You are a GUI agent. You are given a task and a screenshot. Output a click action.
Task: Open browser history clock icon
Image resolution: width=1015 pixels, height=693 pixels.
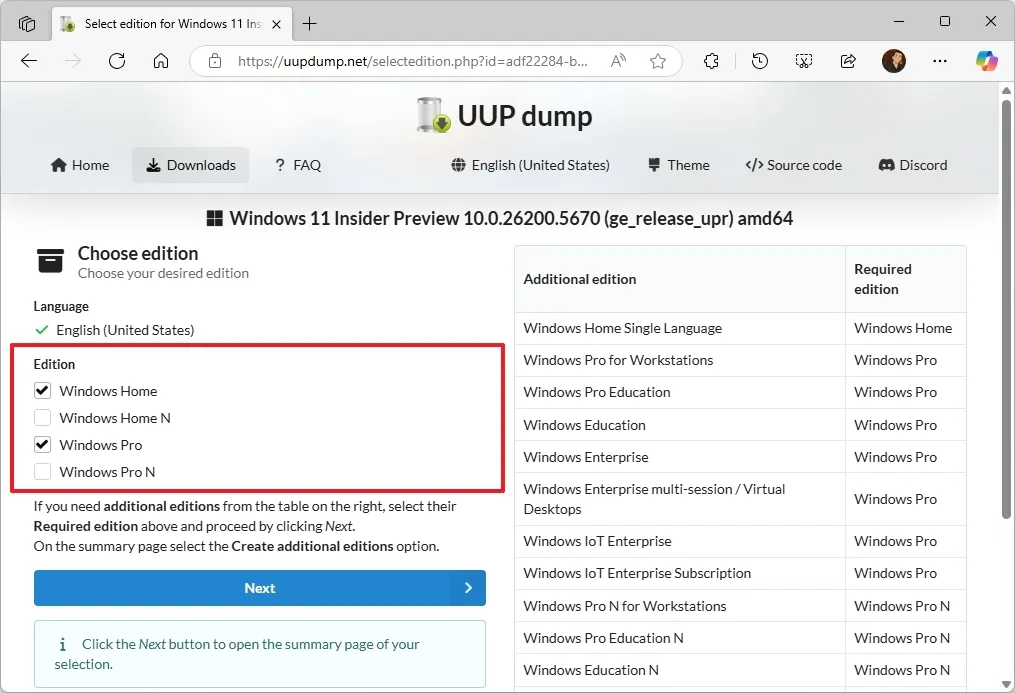tap(760, 61)
